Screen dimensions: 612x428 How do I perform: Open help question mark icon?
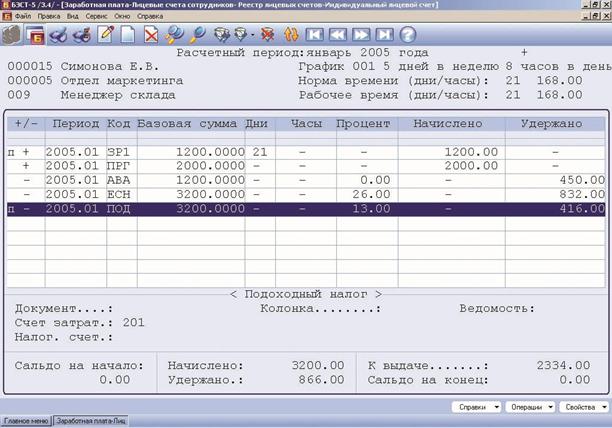(407, 35)
